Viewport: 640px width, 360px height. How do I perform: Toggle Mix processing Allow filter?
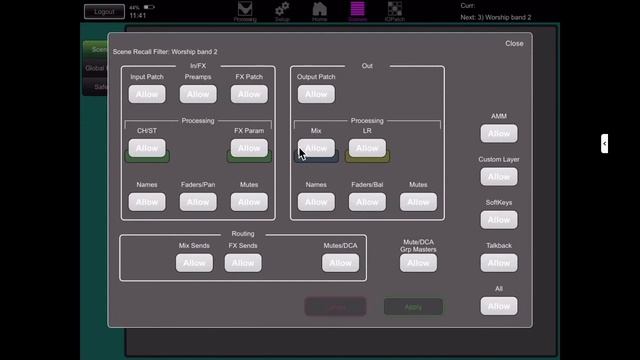pyautogui.click(x=316, y=148)
